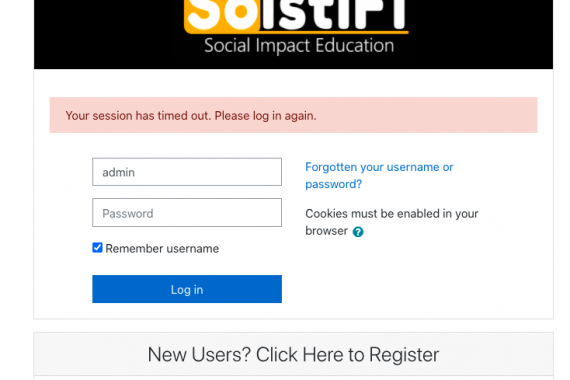The height and width of the screenshot is (380, 570).
Task: Click New Users? Click Here to Register heading
Action: tap(293, 355)
